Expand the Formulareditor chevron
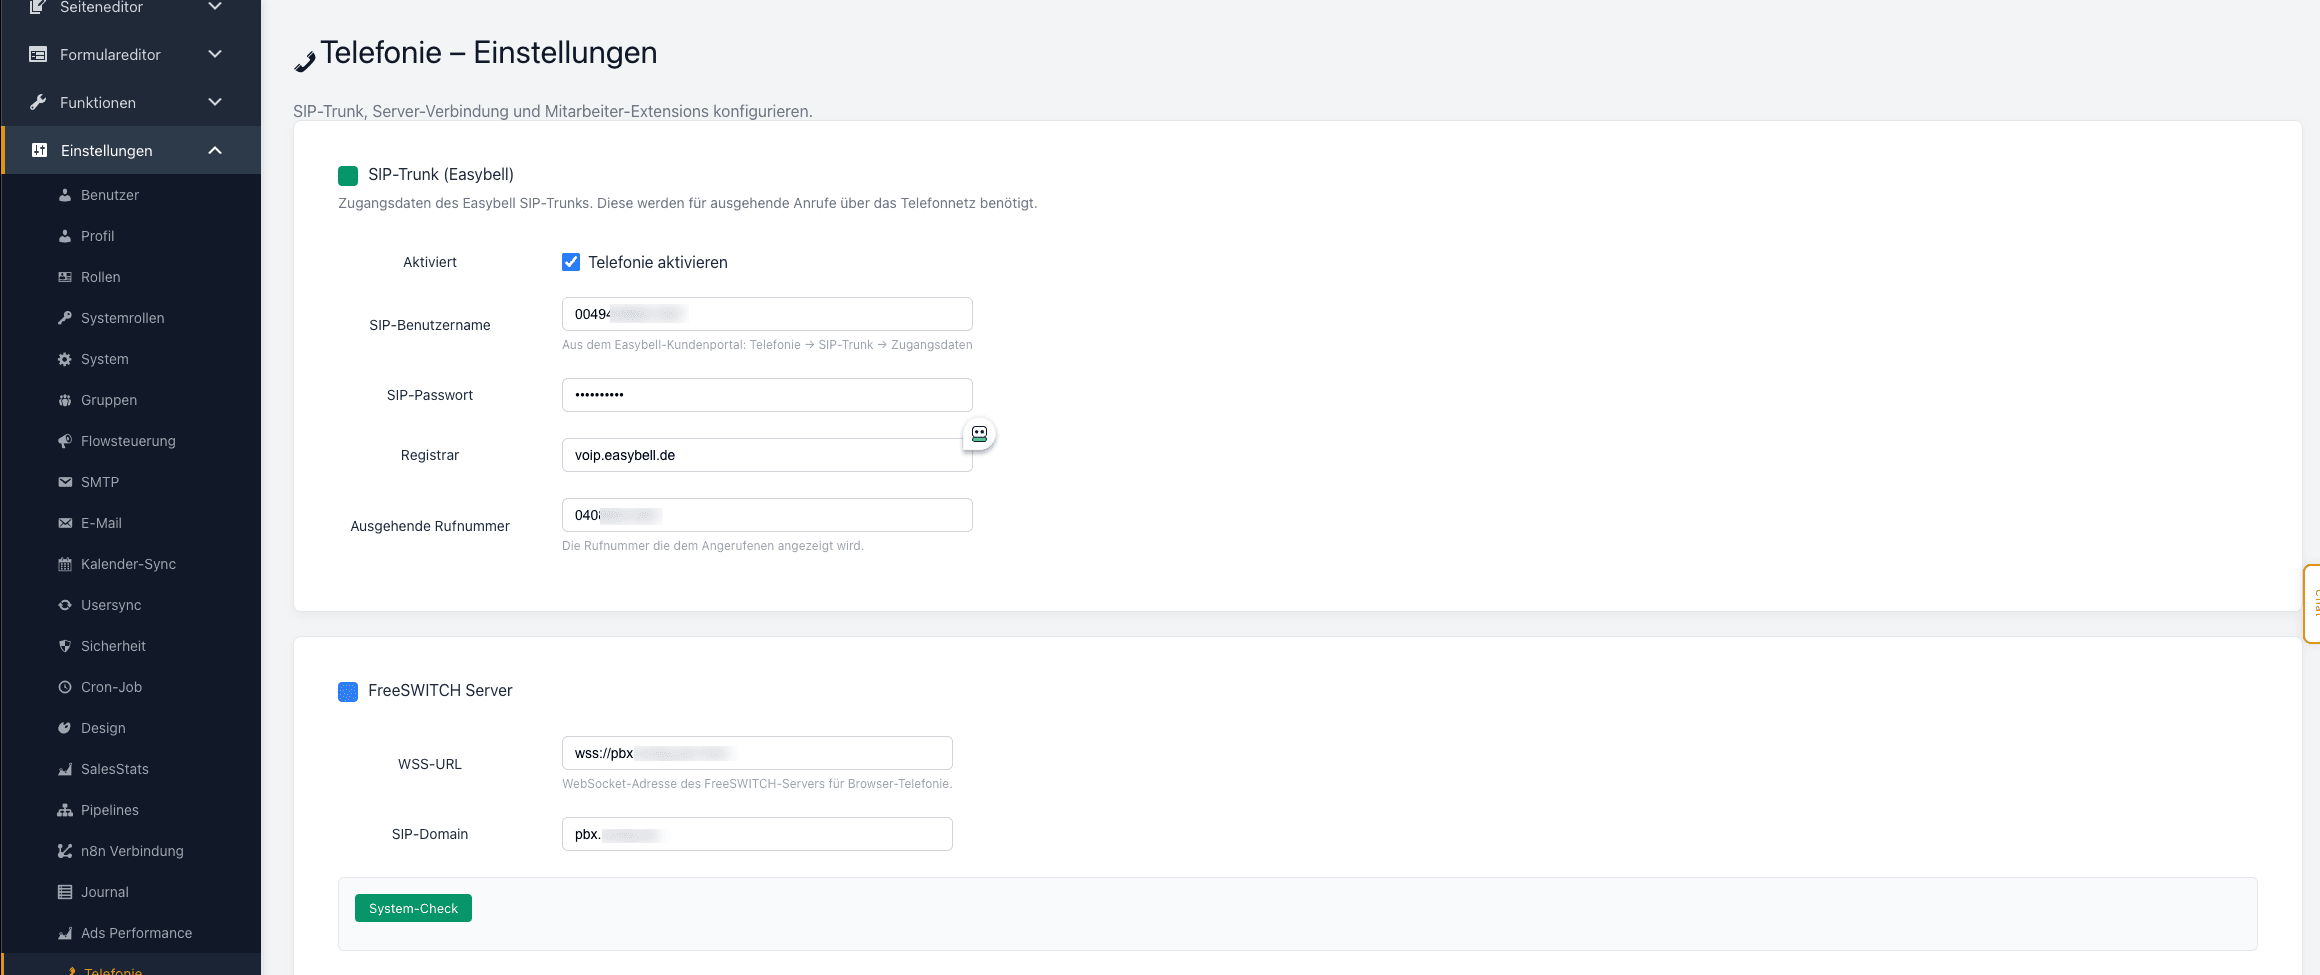2320x975 pixels. point(215,54)
